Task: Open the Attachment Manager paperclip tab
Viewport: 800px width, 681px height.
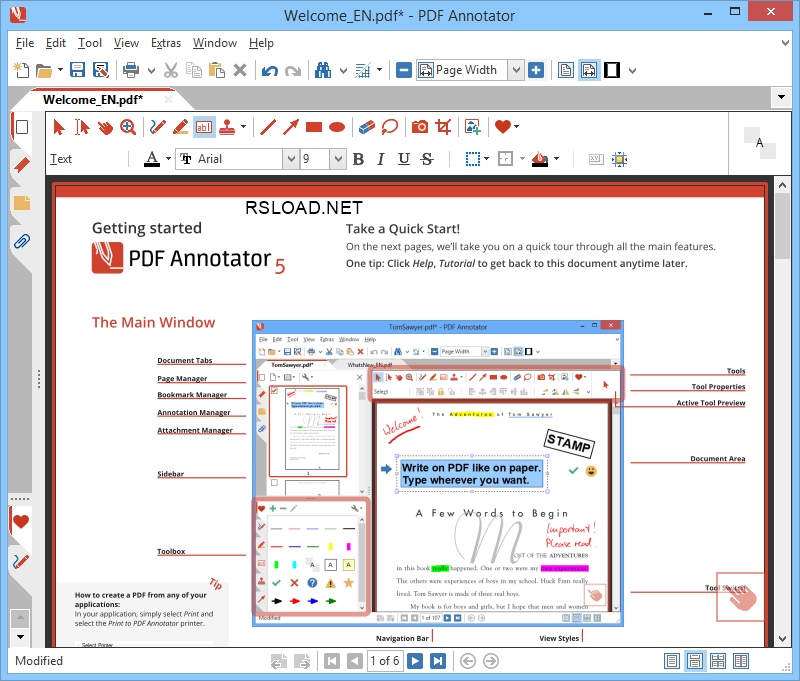Action: [22, 240]
